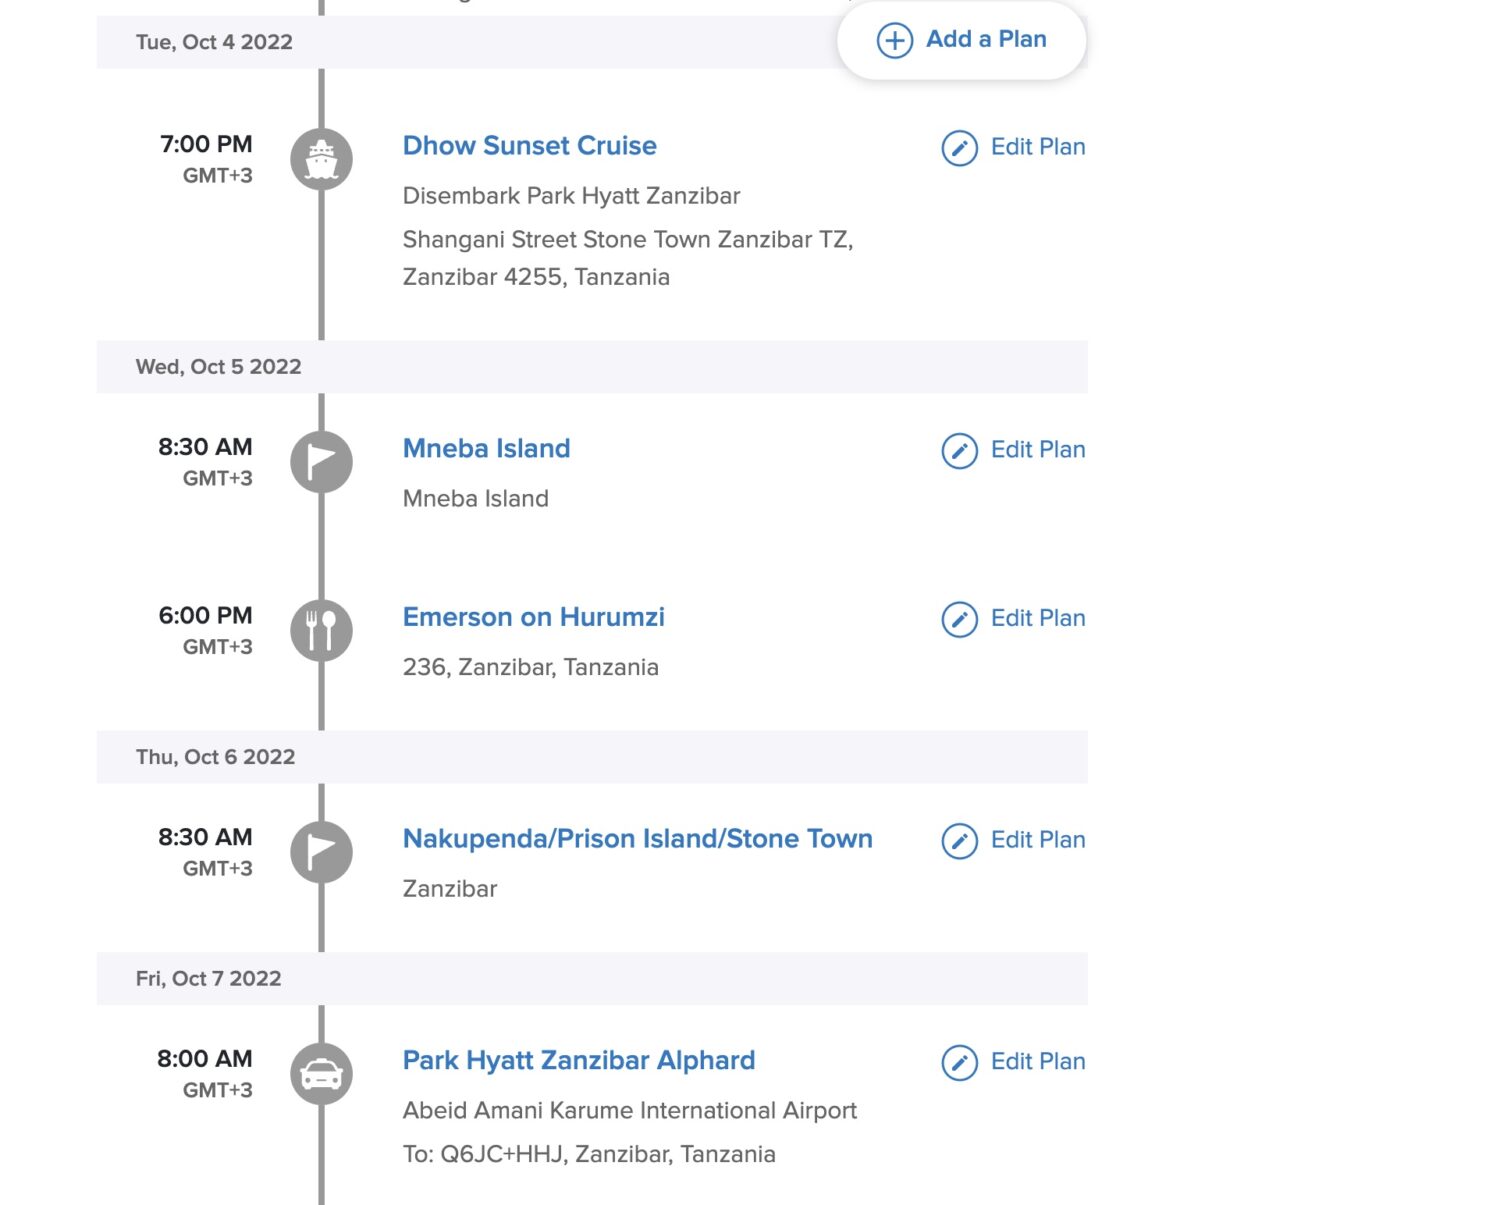Open the Mneba Island plan
1500x1205 pixels.
[x=486, y=448]
